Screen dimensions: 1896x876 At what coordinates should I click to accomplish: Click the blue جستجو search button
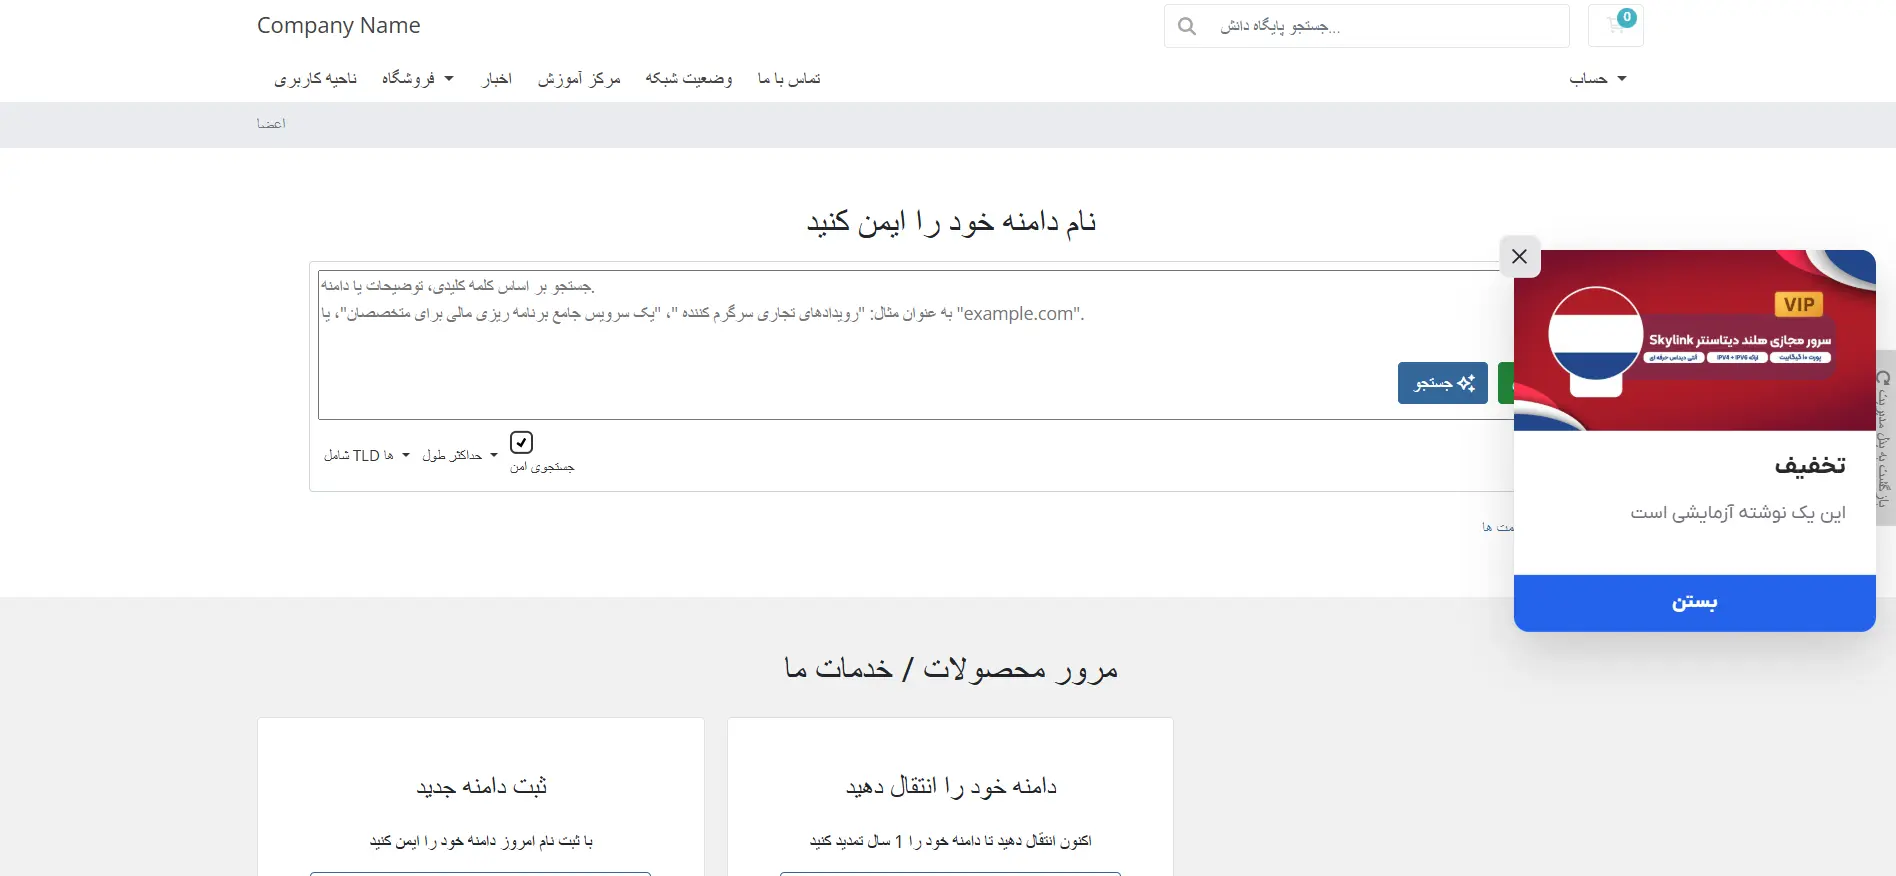[1443, 383]
